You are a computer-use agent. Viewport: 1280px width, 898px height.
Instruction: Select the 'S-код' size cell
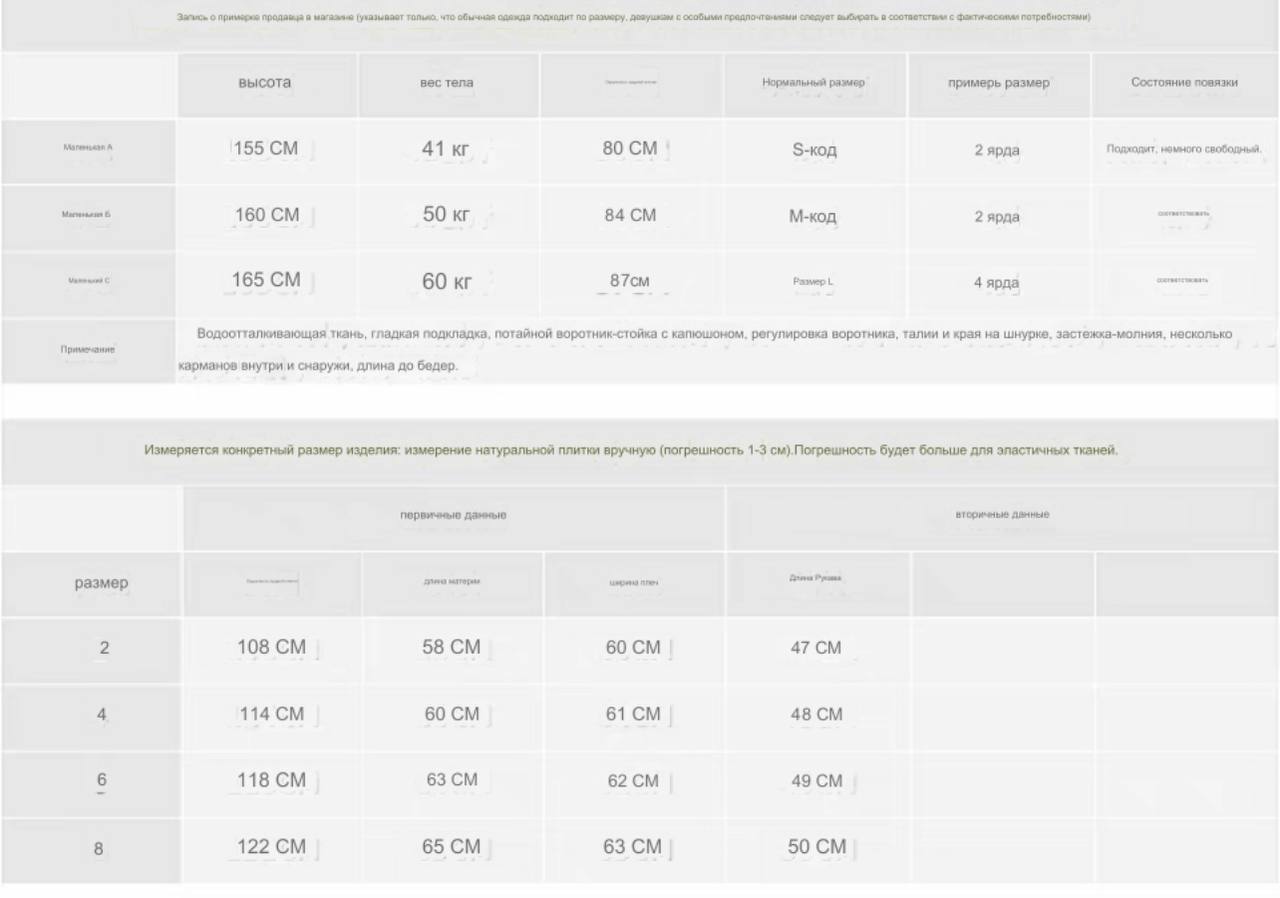tap(814, 150)
